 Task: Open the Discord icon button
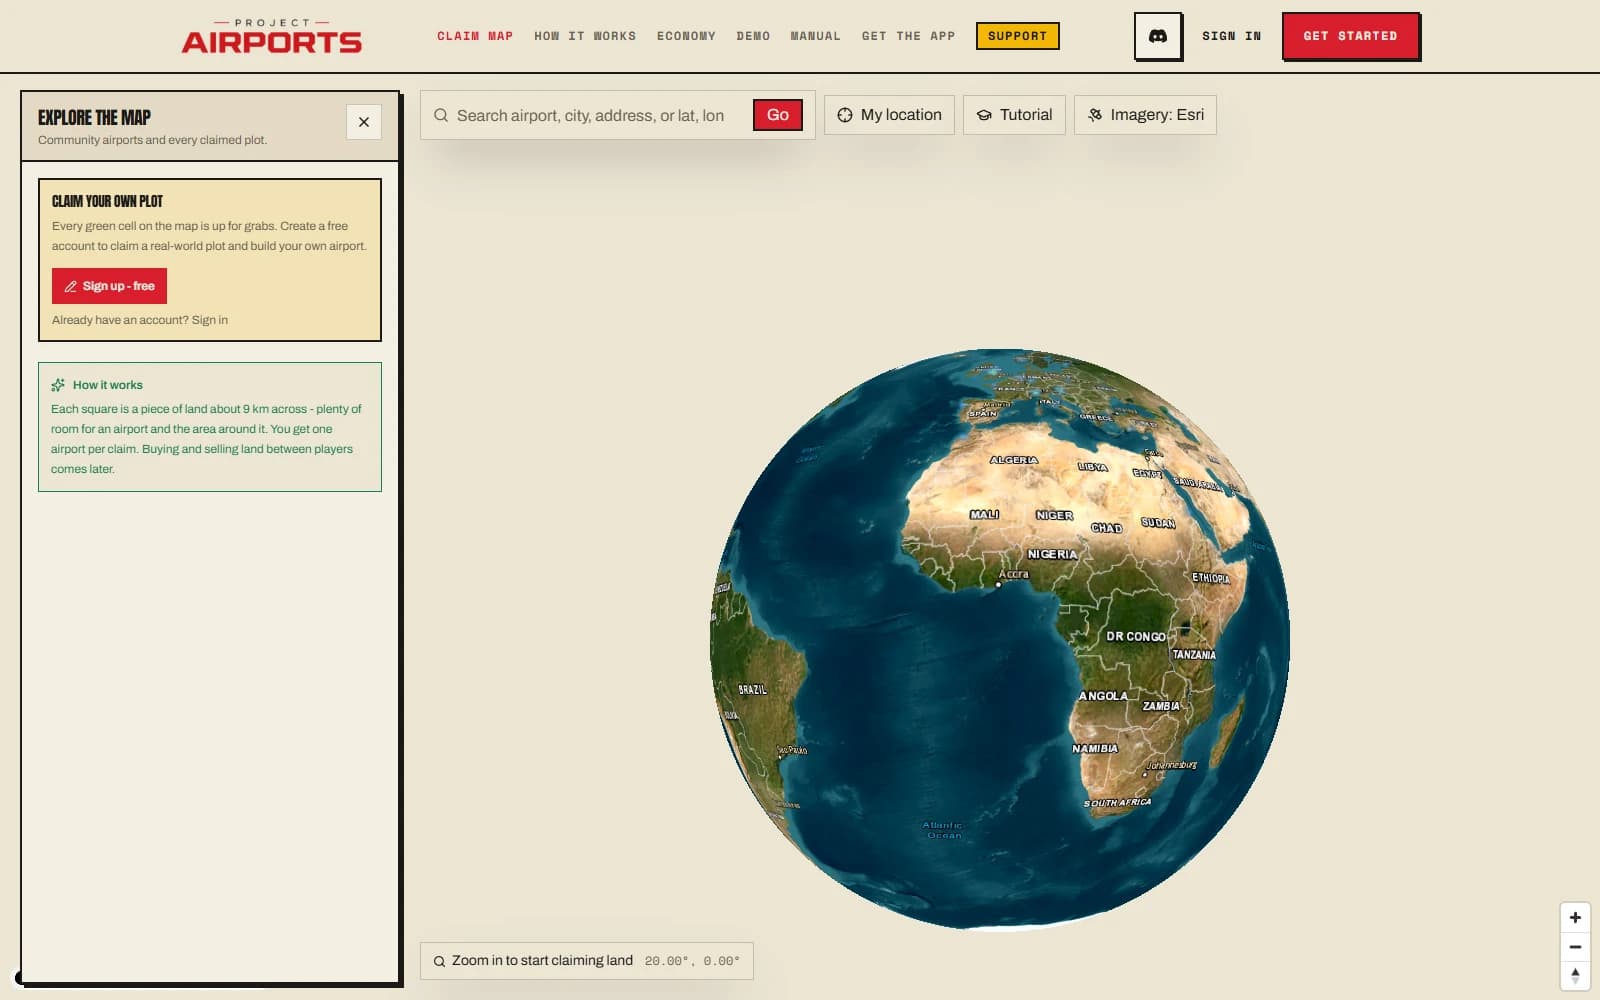1158,36
